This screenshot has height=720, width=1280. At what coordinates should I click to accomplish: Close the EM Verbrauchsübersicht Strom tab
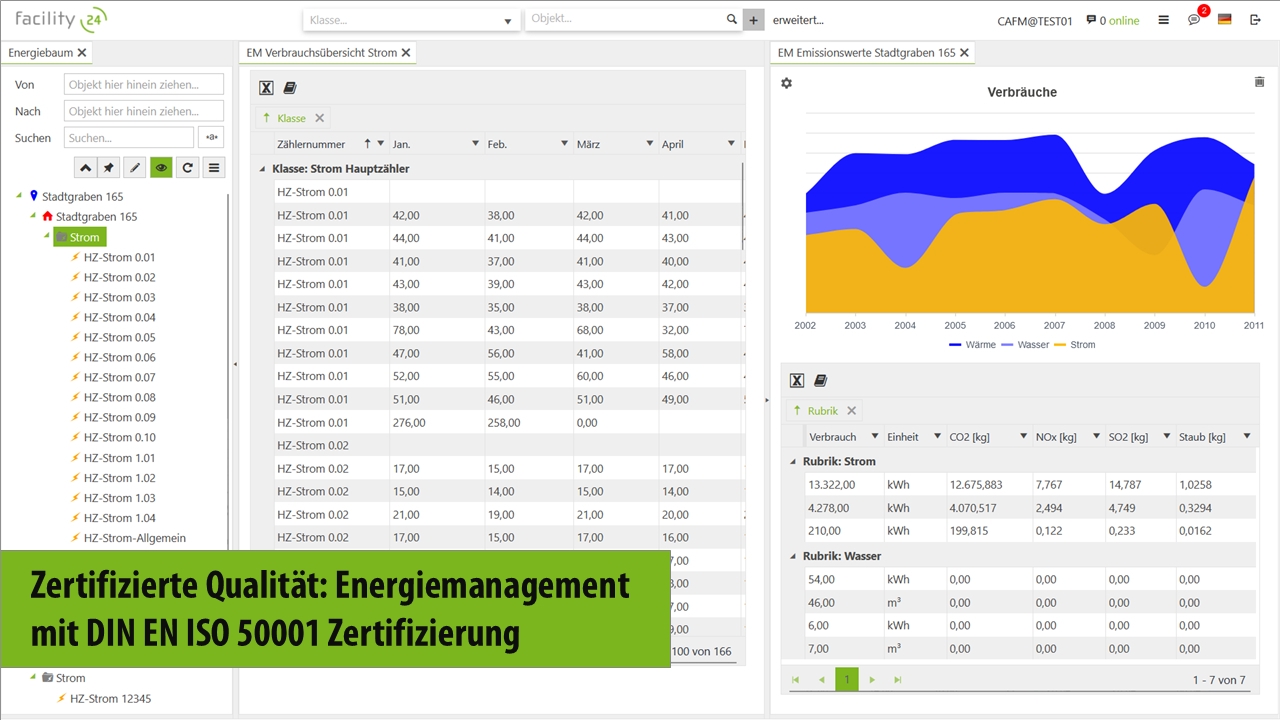(x=406, y=52)
